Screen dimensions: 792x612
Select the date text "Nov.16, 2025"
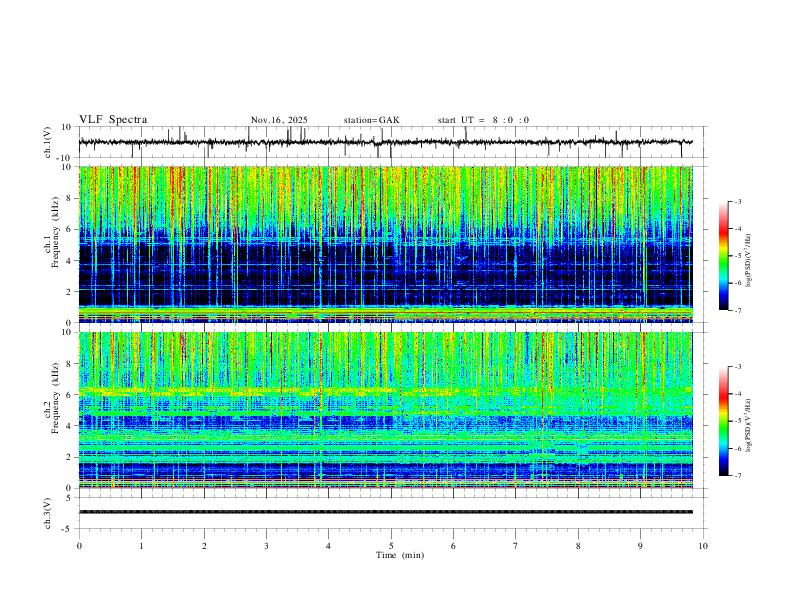[279, 120]
